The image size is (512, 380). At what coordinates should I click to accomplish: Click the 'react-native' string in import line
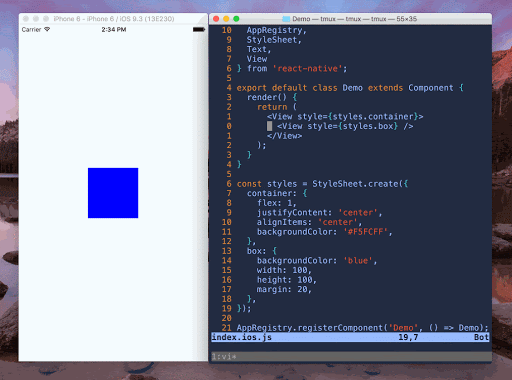click(307, 69)
